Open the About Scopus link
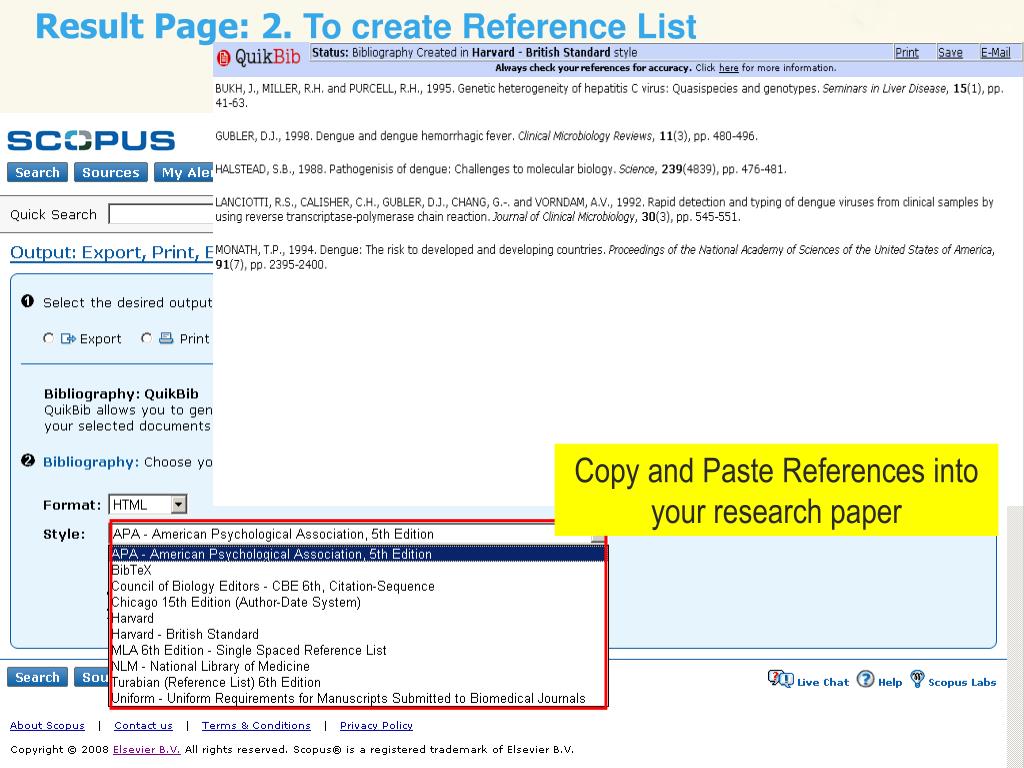 (47, 726)
